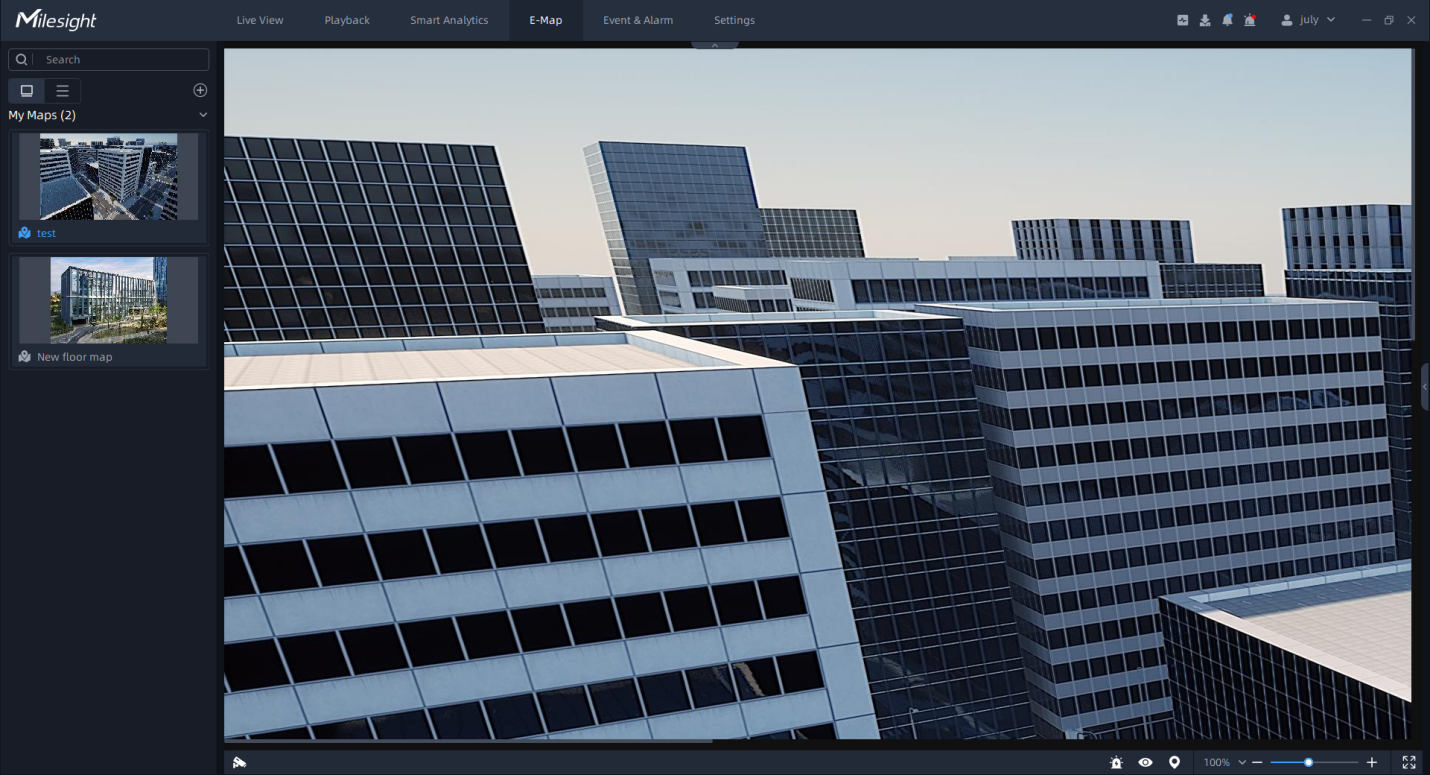Viewport: 1430px width, 775px height.
Task: Select the 'New floor map' label
Action: click(x=75, y=357)
